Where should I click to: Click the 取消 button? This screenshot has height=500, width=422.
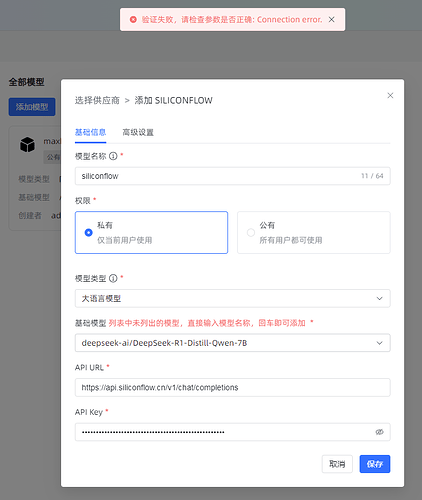337,464
